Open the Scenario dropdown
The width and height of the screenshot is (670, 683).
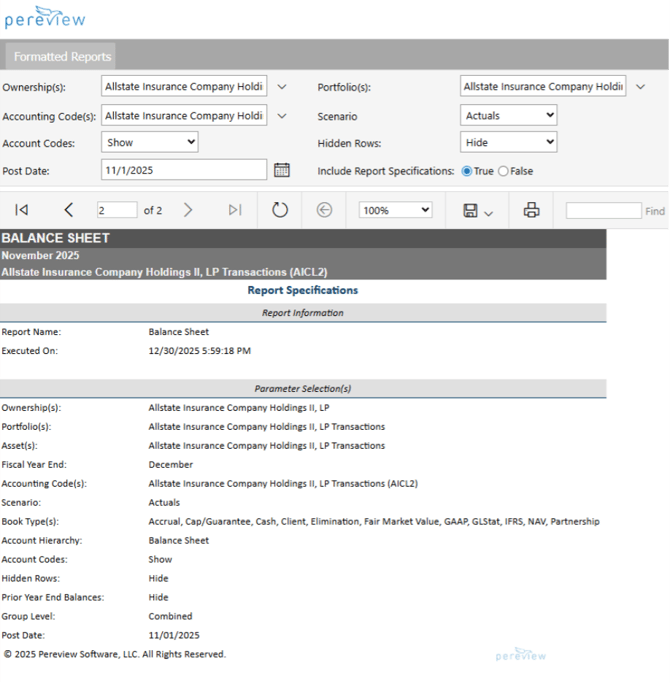[x=508, y=116]
